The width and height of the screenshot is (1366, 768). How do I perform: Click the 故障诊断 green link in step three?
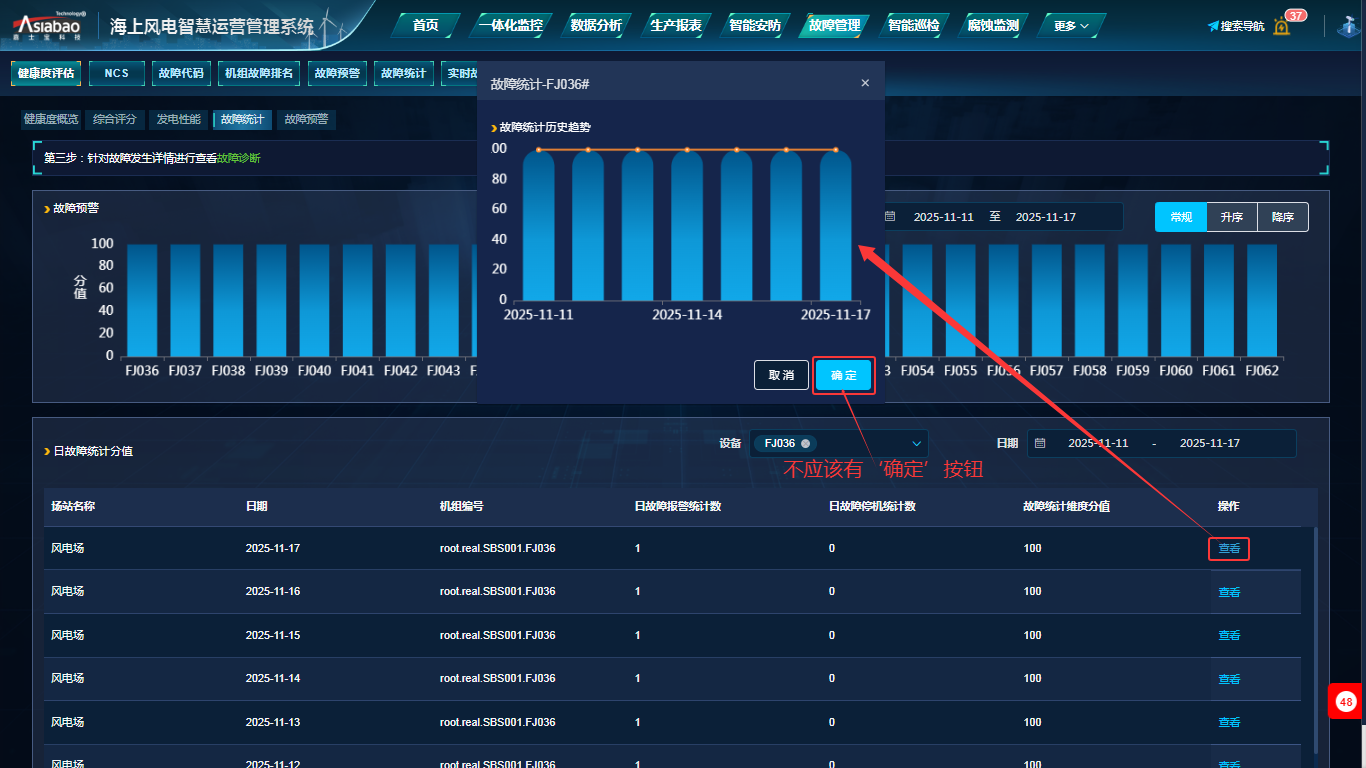238,158
